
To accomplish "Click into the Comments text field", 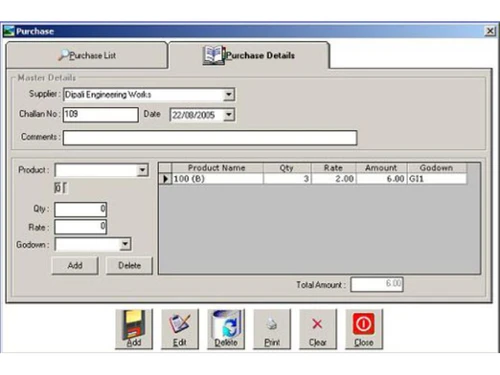I will 210,138.
